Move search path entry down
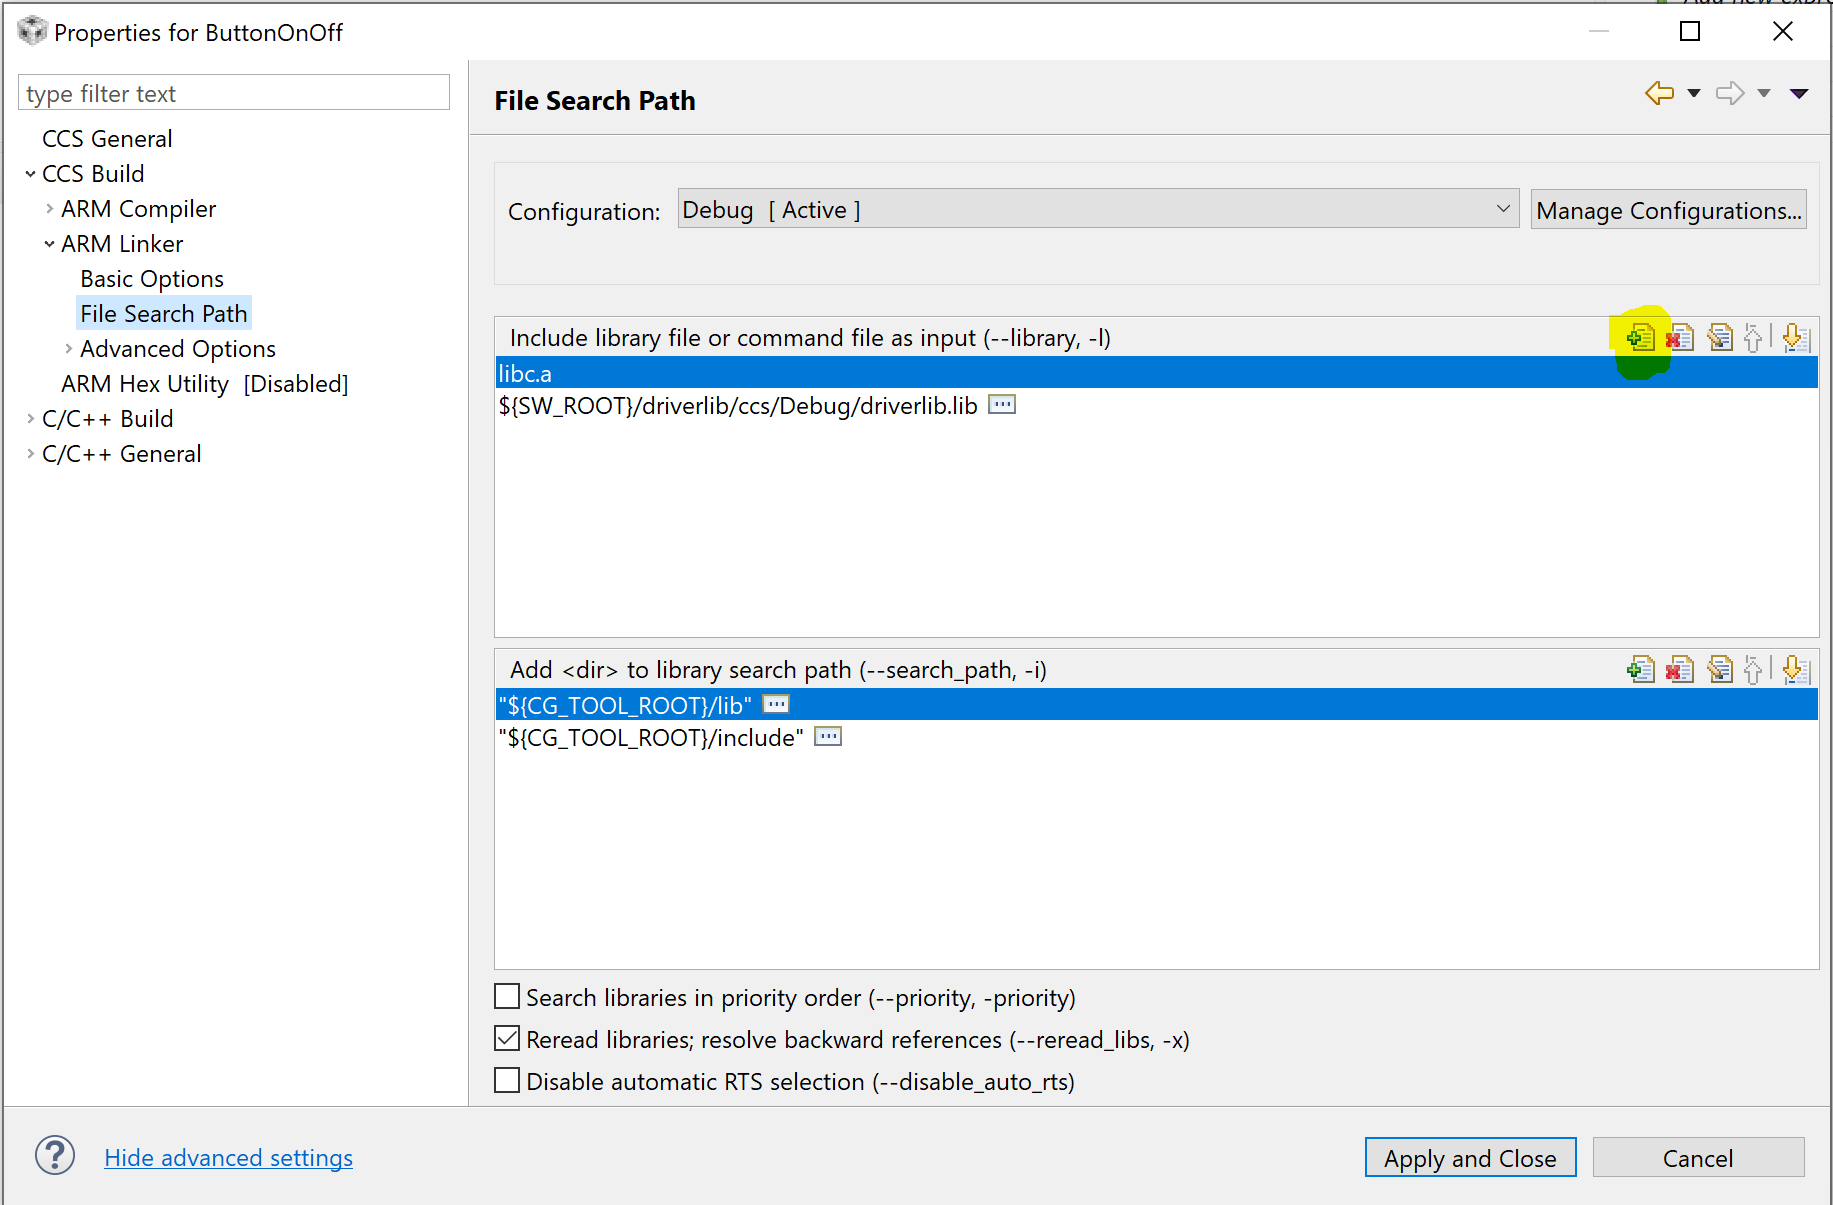The image size is (1833, 1205). [1796, 669]
